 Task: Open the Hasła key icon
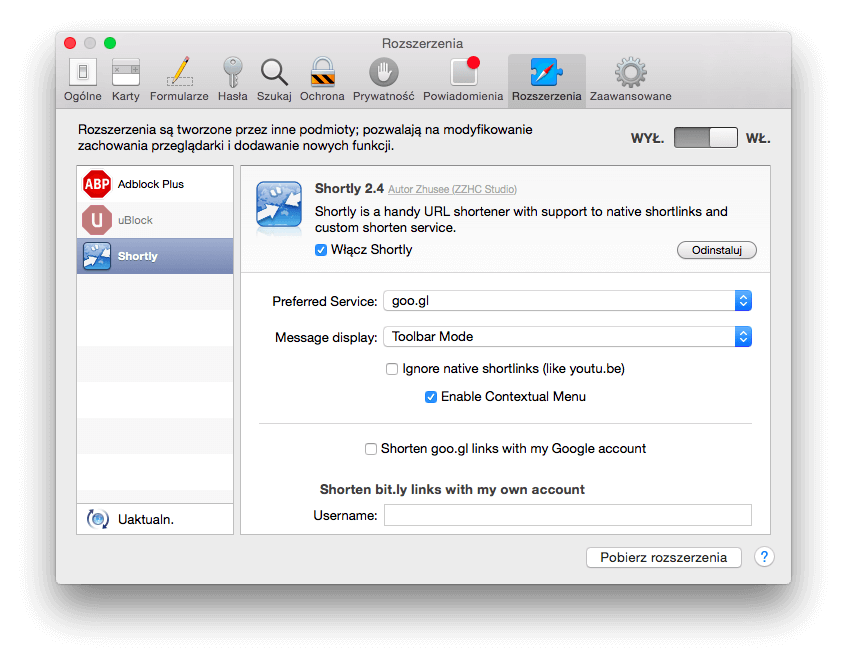pos(233,72)
